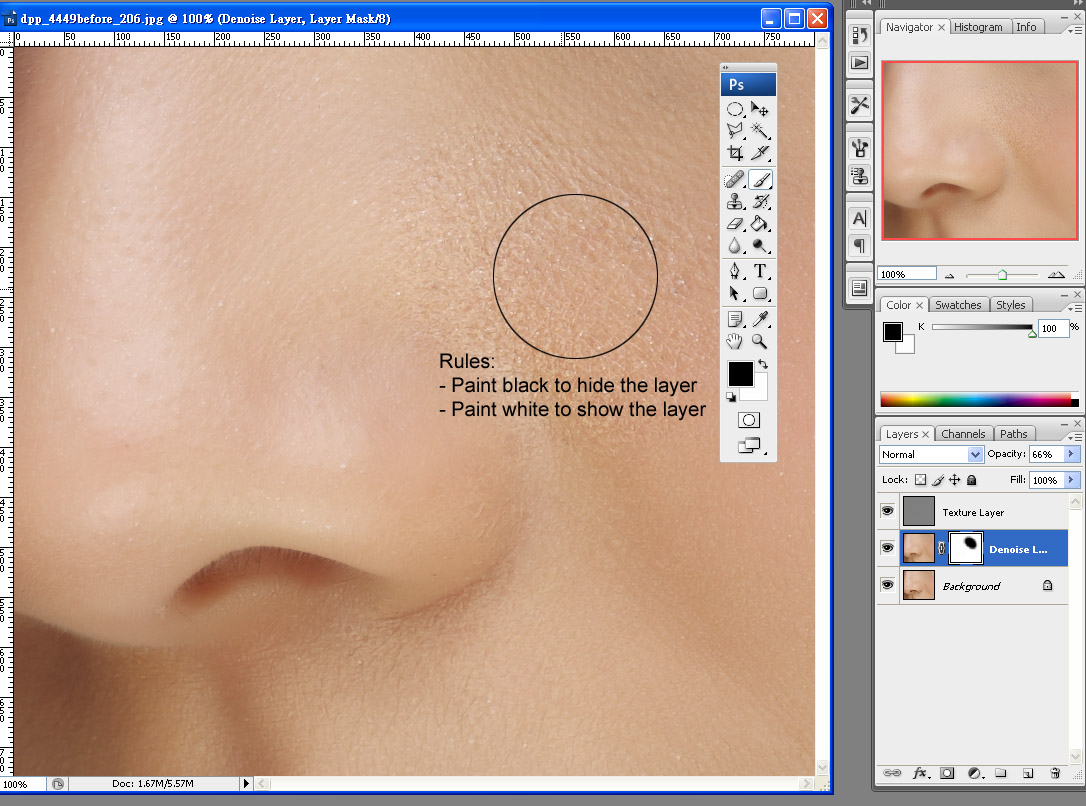Select the Zoom magnifier tool
This screenshot has width=1086, height=806.
(761, 342)
